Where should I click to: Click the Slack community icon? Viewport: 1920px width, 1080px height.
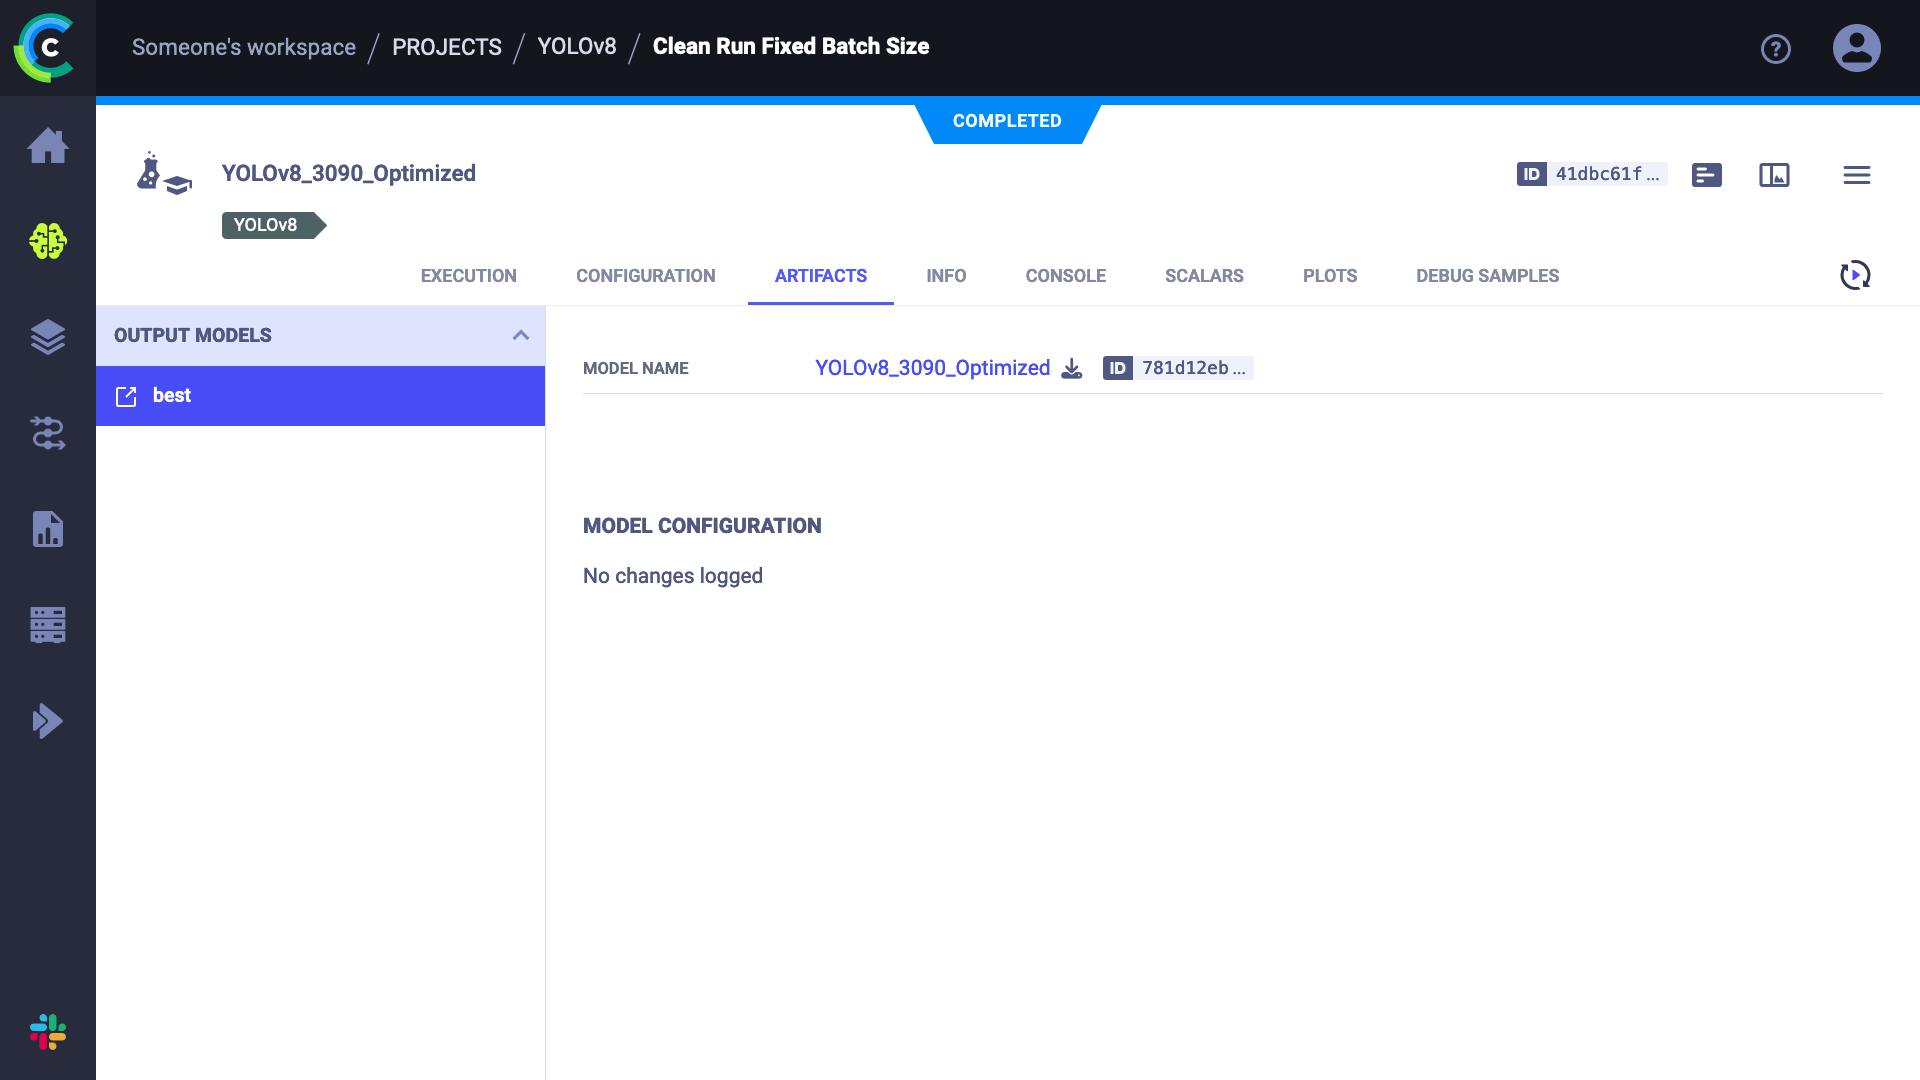pyautogui.click(x=48, y=1032)
